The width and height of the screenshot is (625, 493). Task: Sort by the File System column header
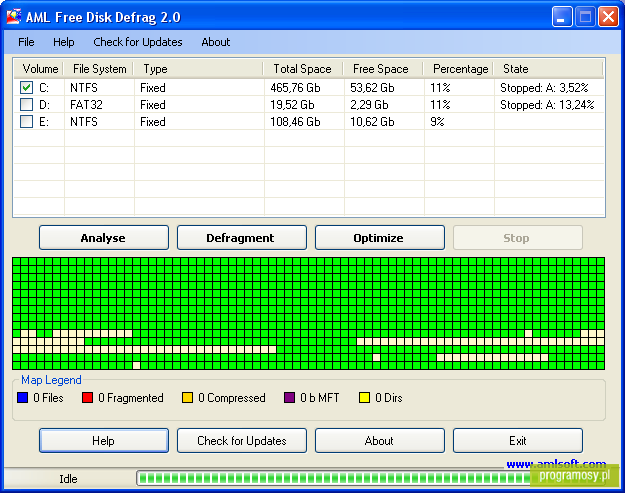pyautogui.click(x=99, y=69)
